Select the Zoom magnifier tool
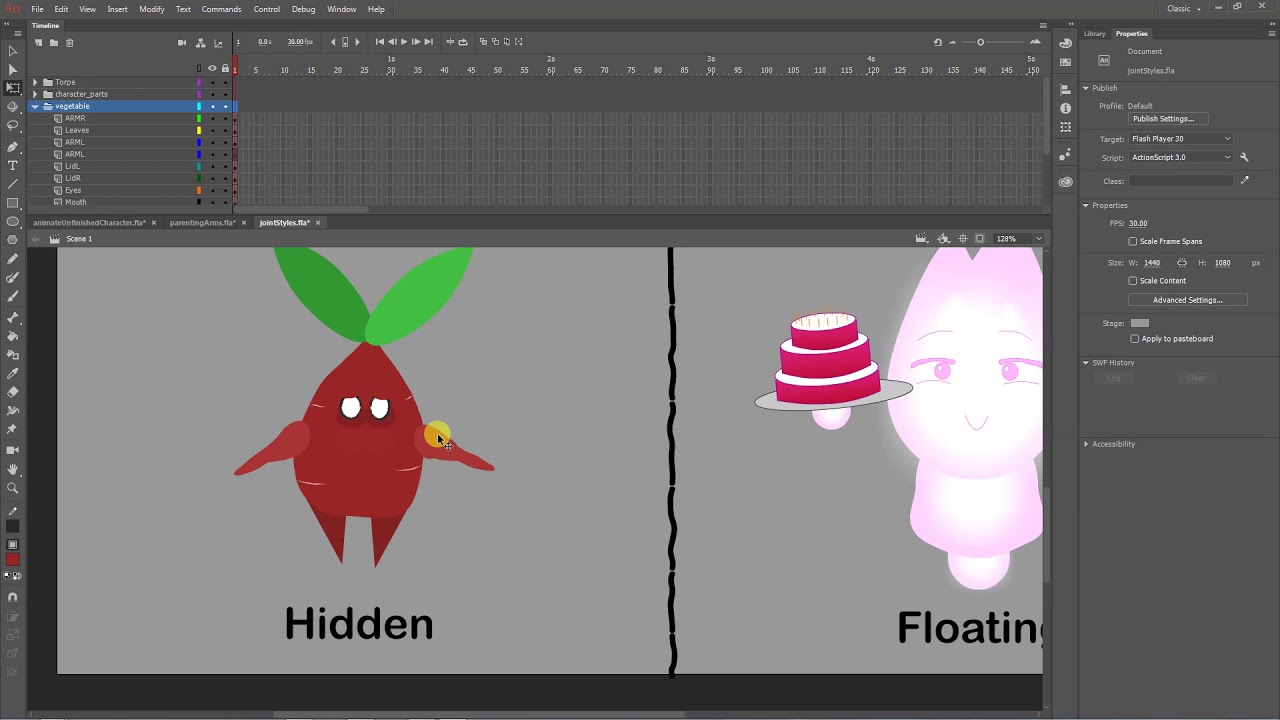 [x=12, y=488]
